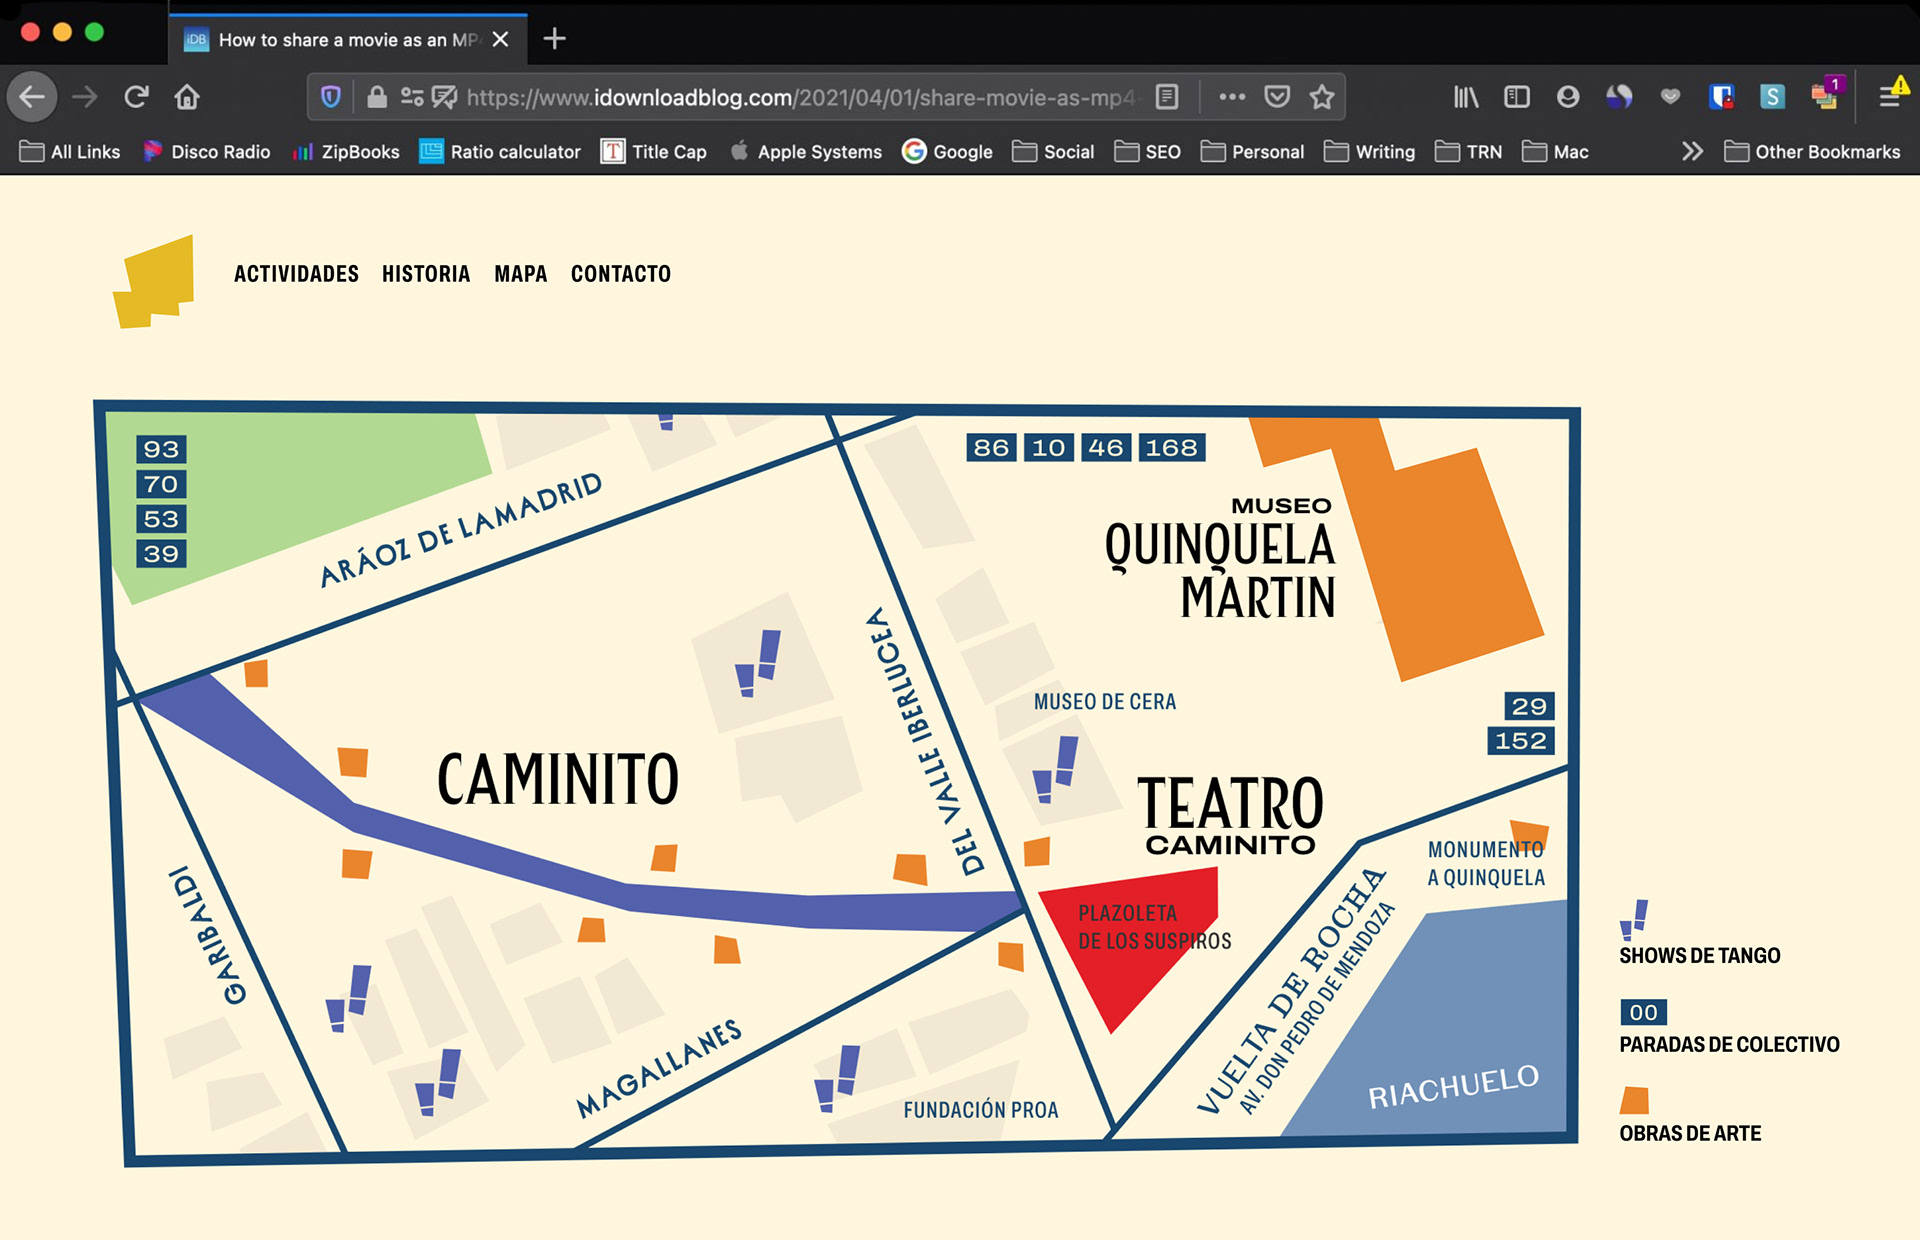
Task: Open the Library toolbar icon
Action: pyautogui.click(x=1465, y=97)
